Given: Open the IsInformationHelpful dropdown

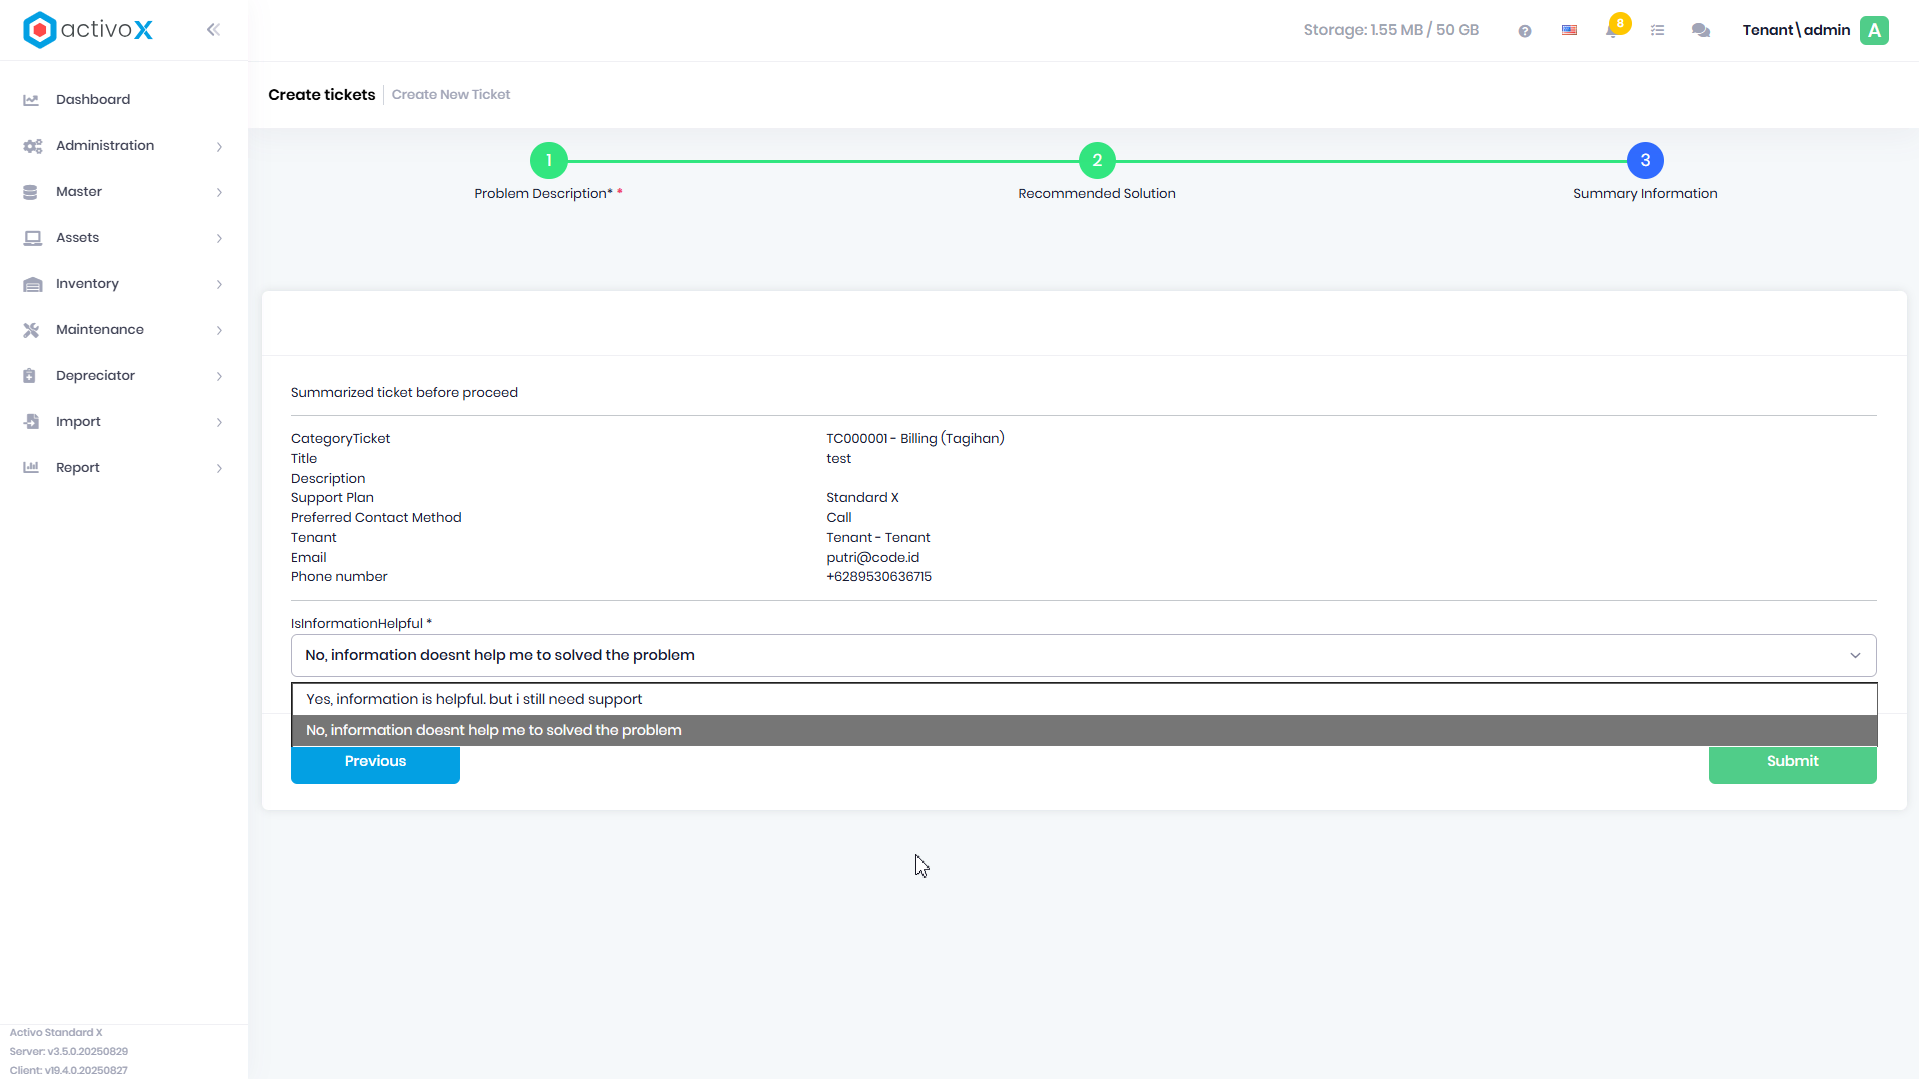Looking at the screenshot, I should pos(1083,656).
